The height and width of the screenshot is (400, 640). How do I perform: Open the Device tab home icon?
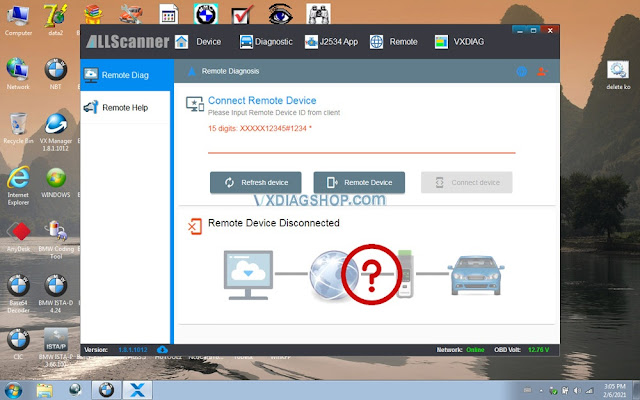coord(181,42)
